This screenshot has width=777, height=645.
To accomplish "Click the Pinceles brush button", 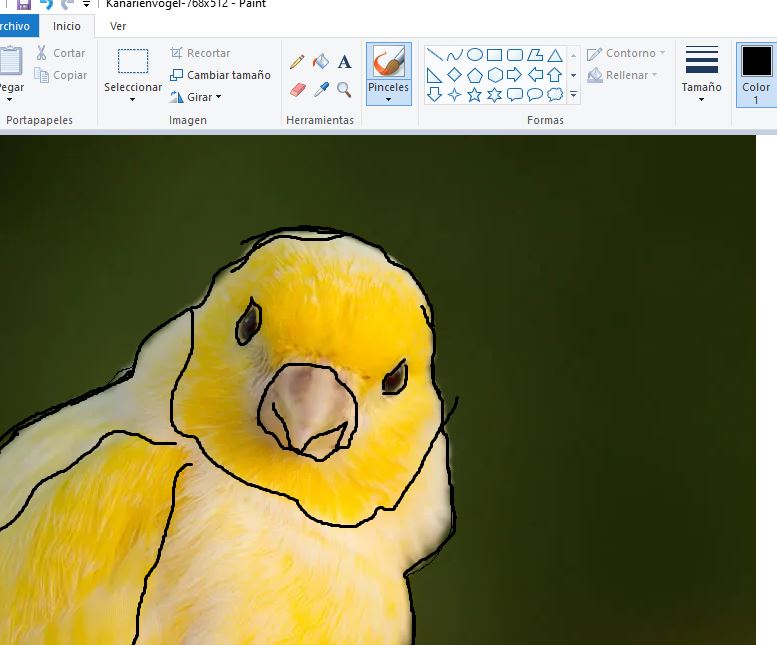I will [388, 72].
